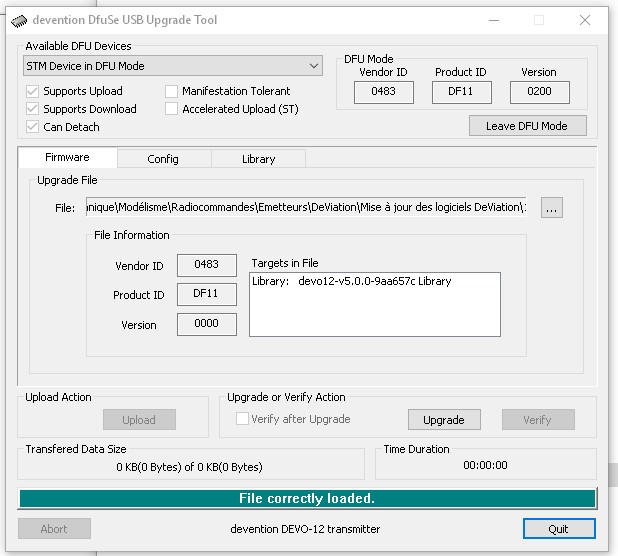Click the Time Duration value 00:00:00
Screen dimensions: 618x556
(485, 465)
